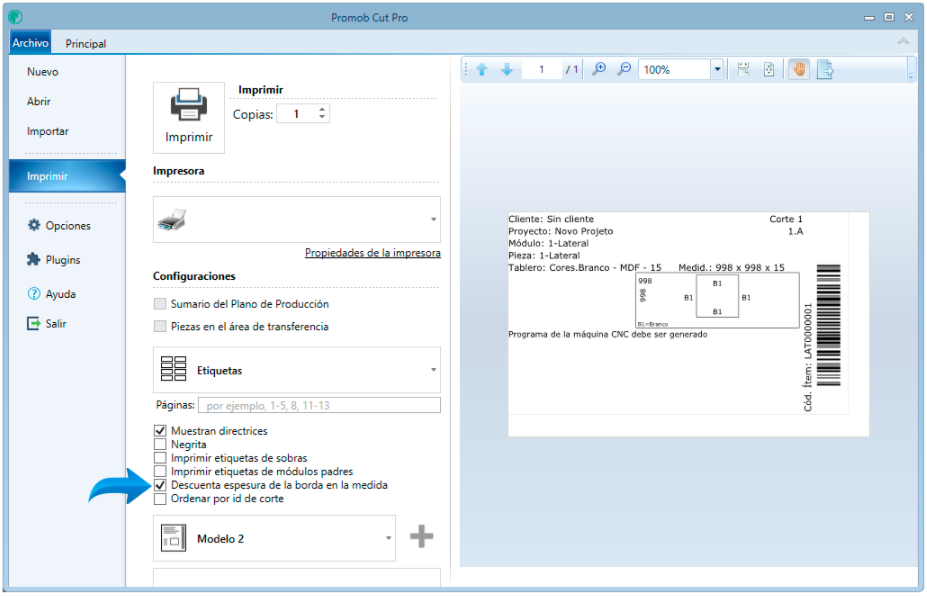The height and width of the screenshot is (596, 927).
Task: Enable Piezas en el área de transferencia
Action: [x=160, y=326]
